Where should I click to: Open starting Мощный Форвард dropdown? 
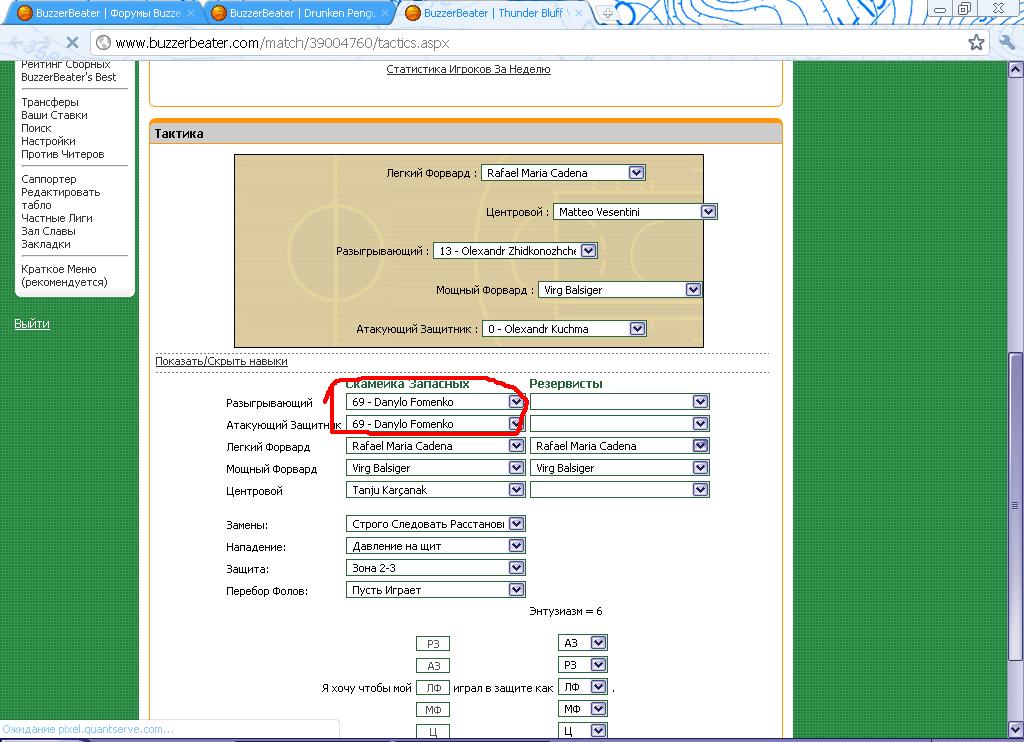[x=620, y=290]
